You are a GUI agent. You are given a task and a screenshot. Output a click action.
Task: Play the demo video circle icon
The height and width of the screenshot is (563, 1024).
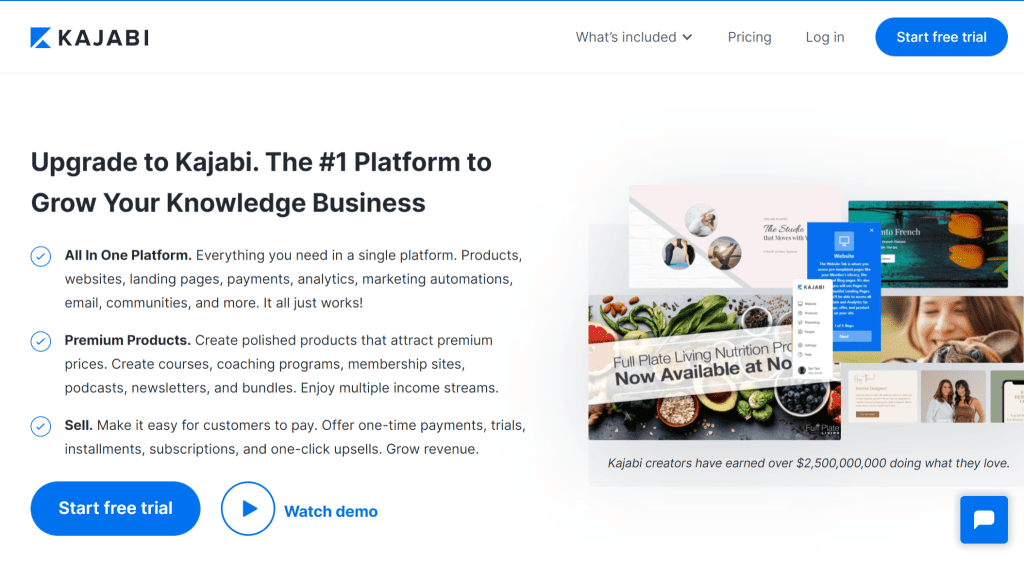248,509
